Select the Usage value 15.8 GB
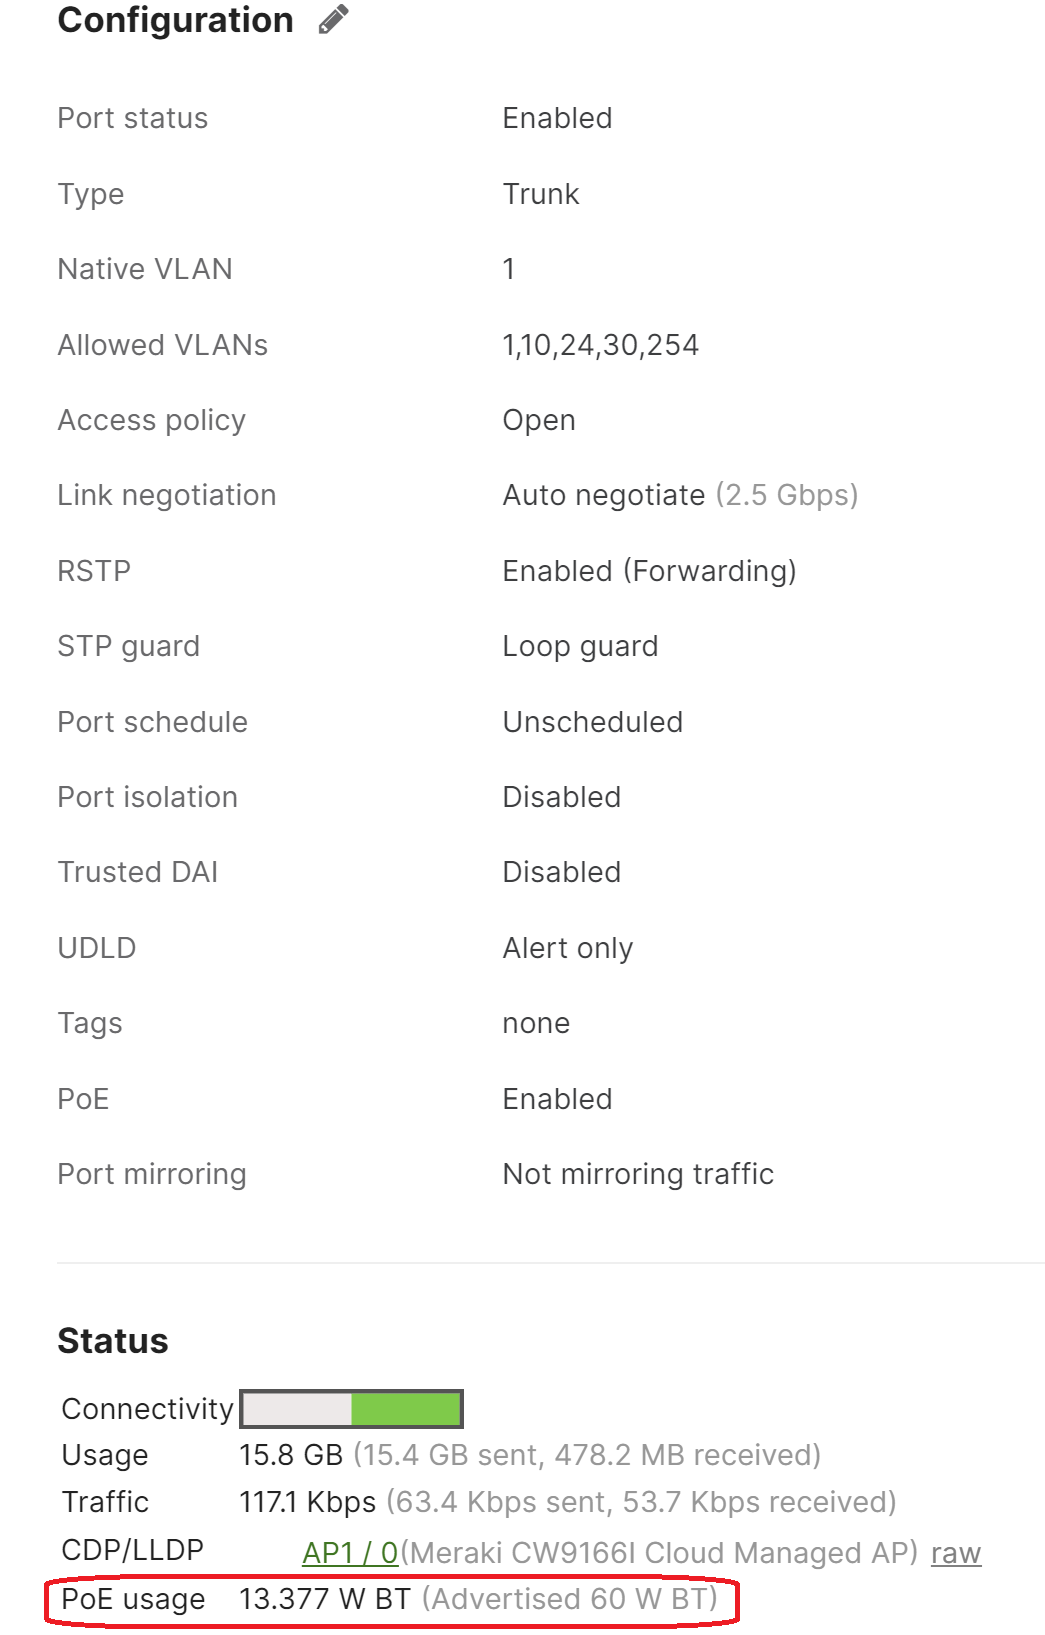This screenshot has height=1635, width=1045. tap(290, 1454)
